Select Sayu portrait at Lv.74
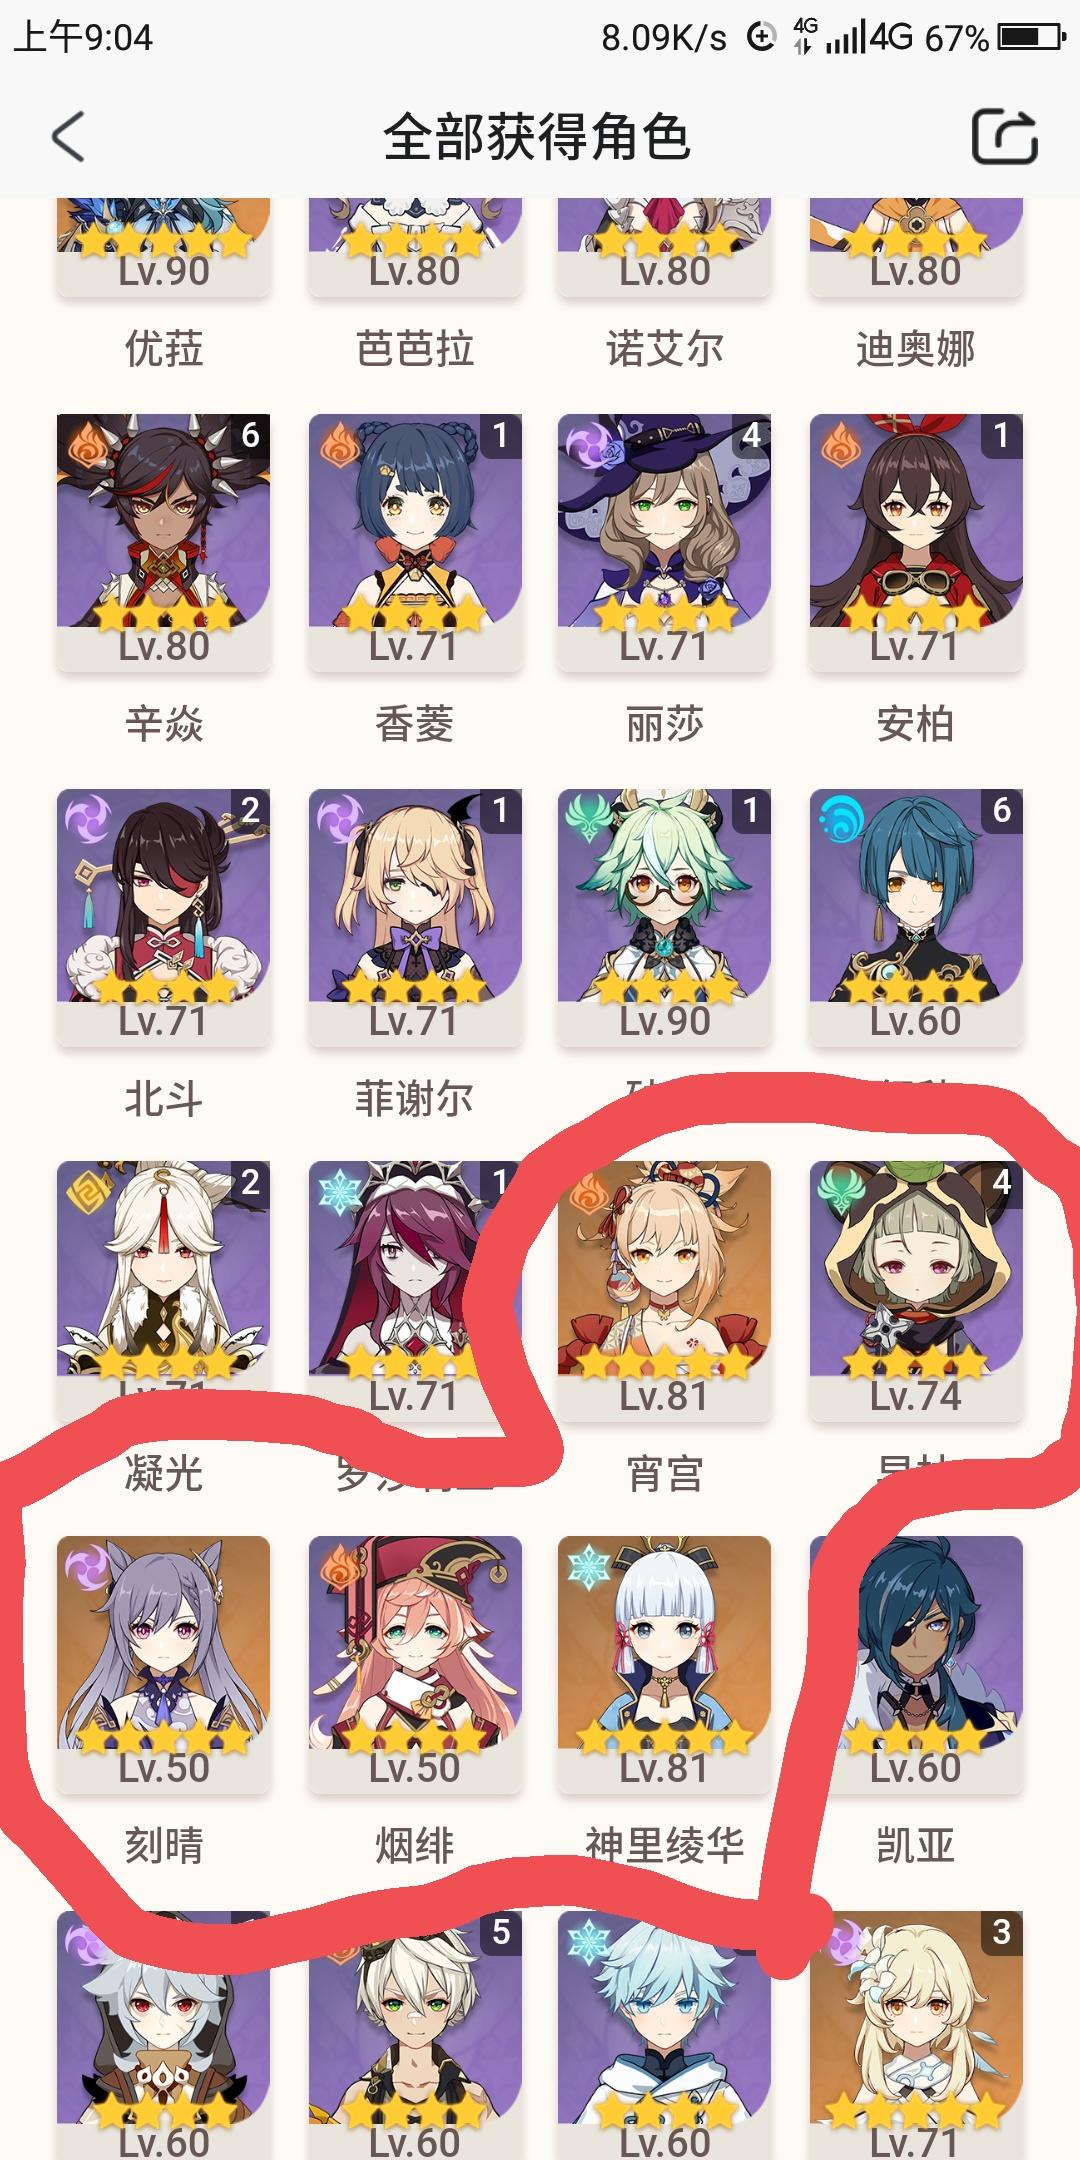 coord(916,1291)
